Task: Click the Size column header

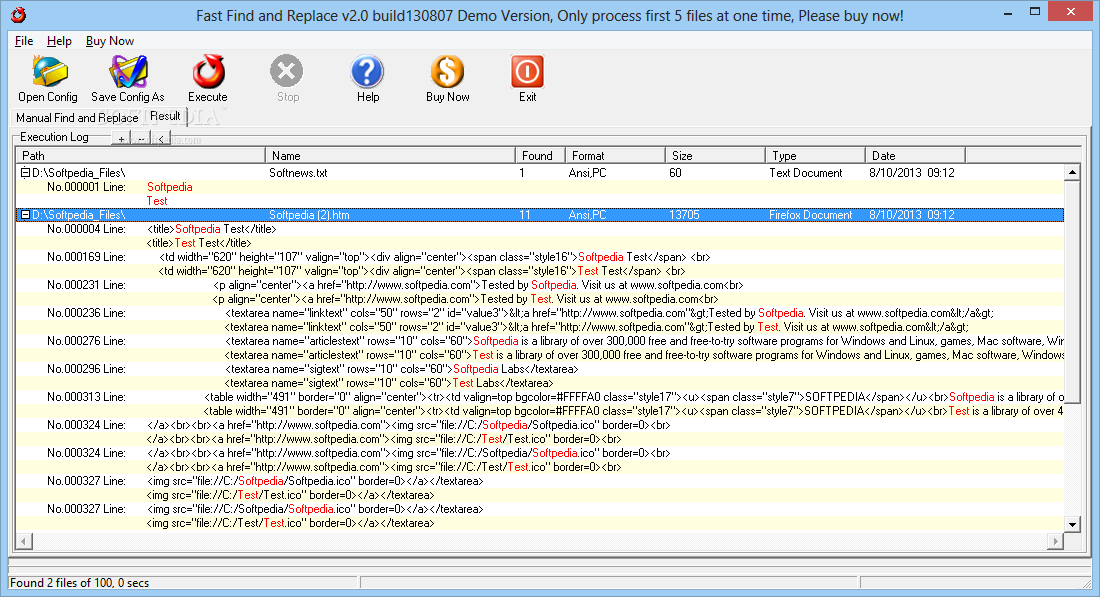Action: (715, 156)
